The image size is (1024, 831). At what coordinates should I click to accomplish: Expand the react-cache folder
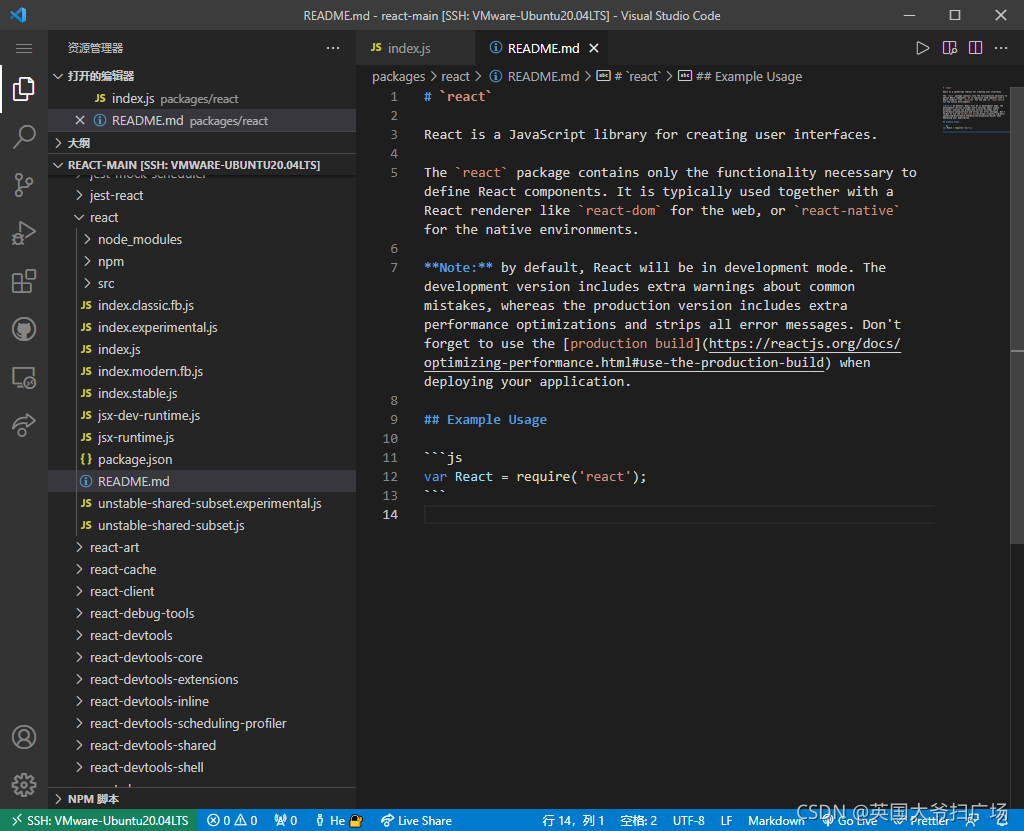(202, 570)
